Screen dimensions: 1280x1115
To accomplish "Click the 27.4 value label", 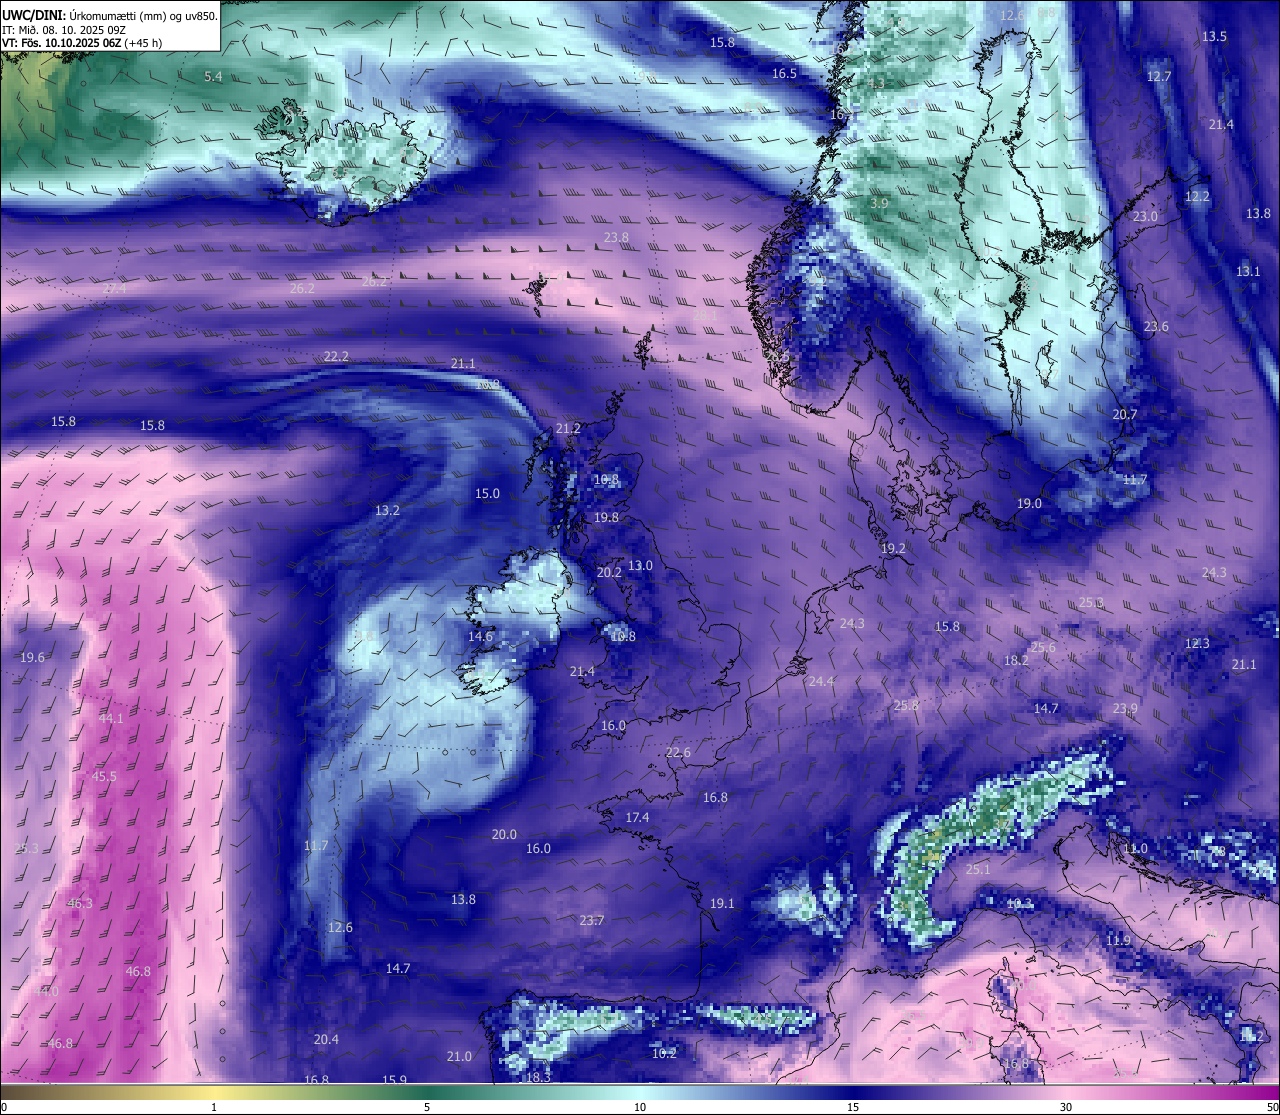I will tap(114, 288).
